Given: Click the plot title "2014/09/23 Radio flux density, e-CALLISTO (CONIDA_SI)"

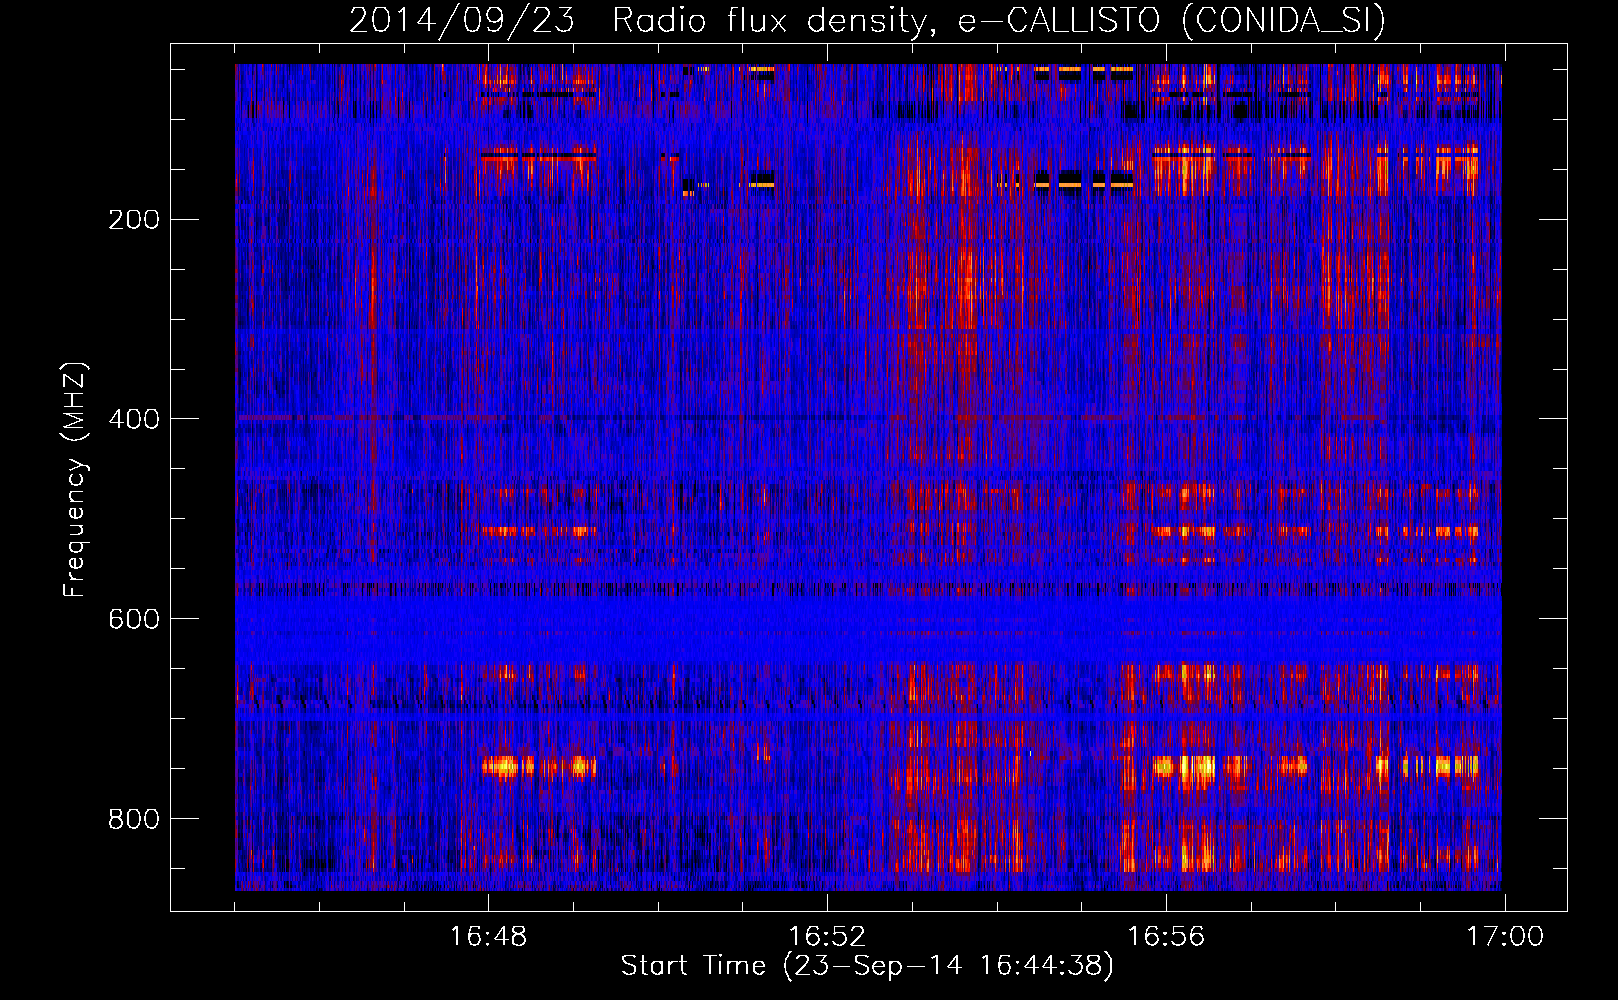Looking at the screenshot, I should [867, 20].
